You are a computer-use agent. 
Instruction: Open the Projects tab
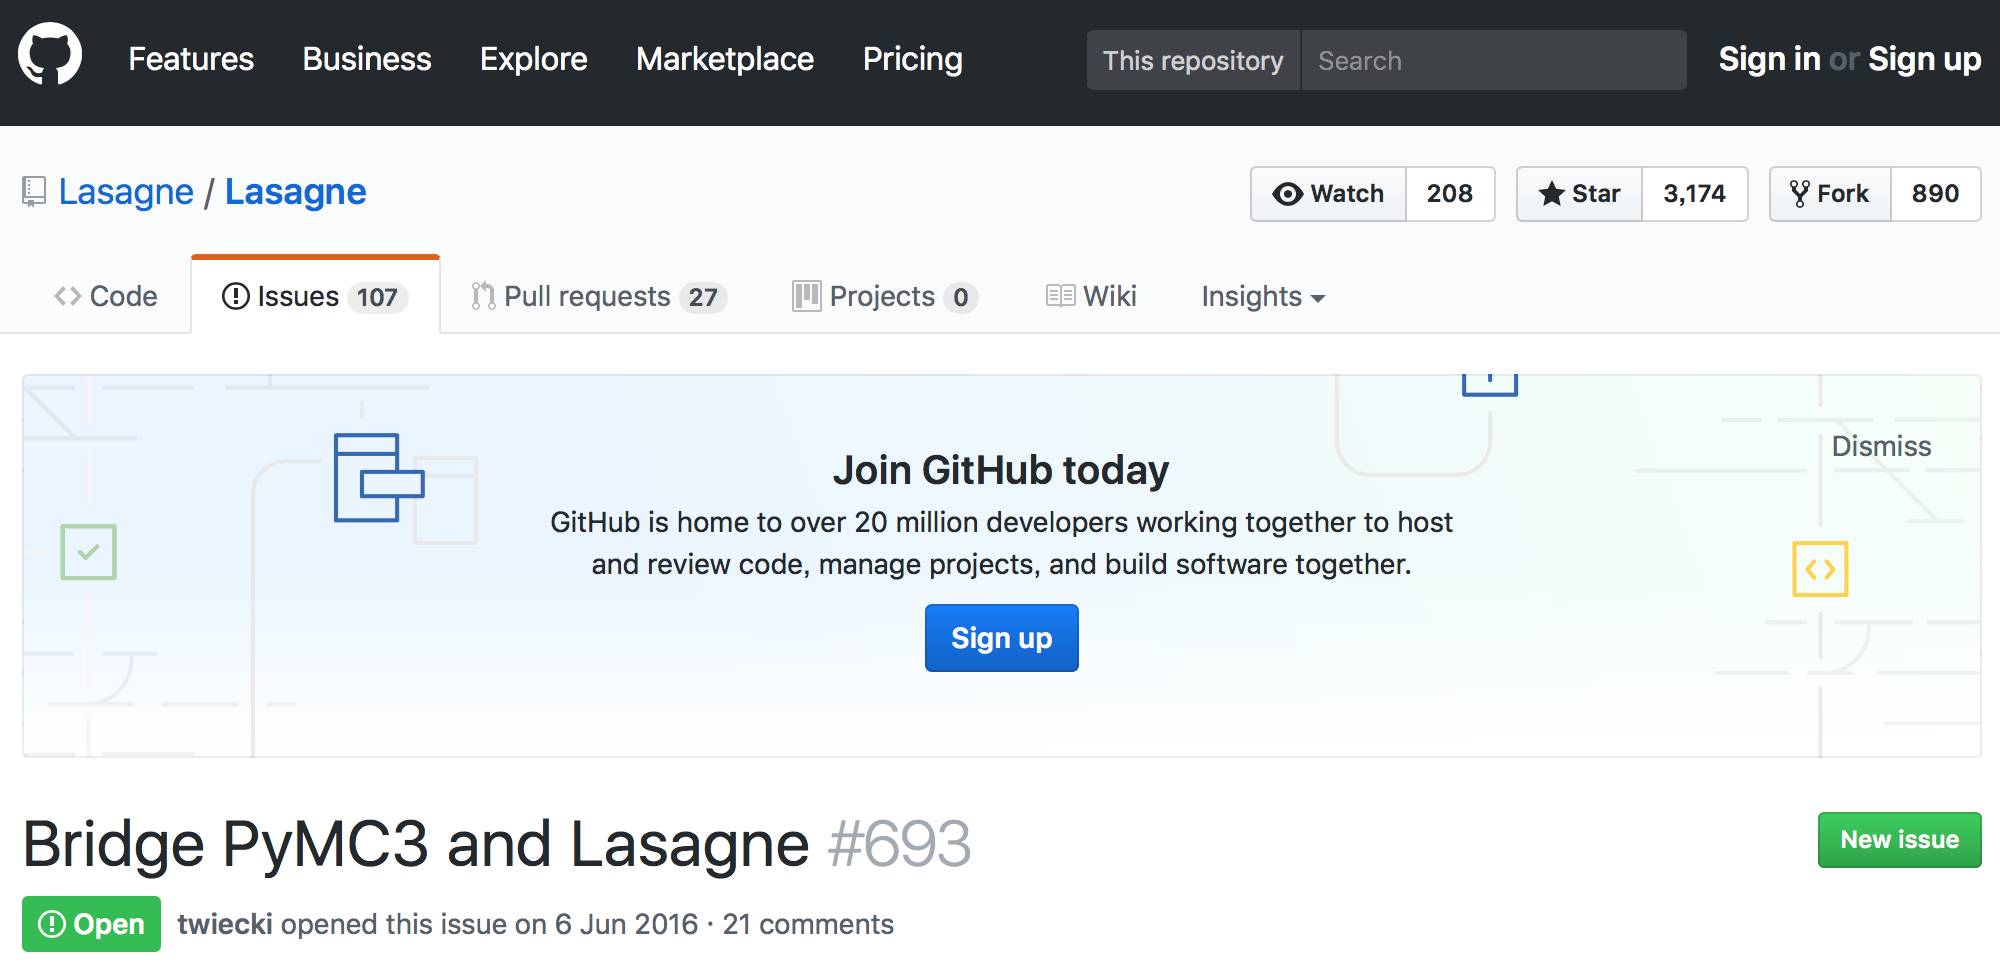[884, 296]
